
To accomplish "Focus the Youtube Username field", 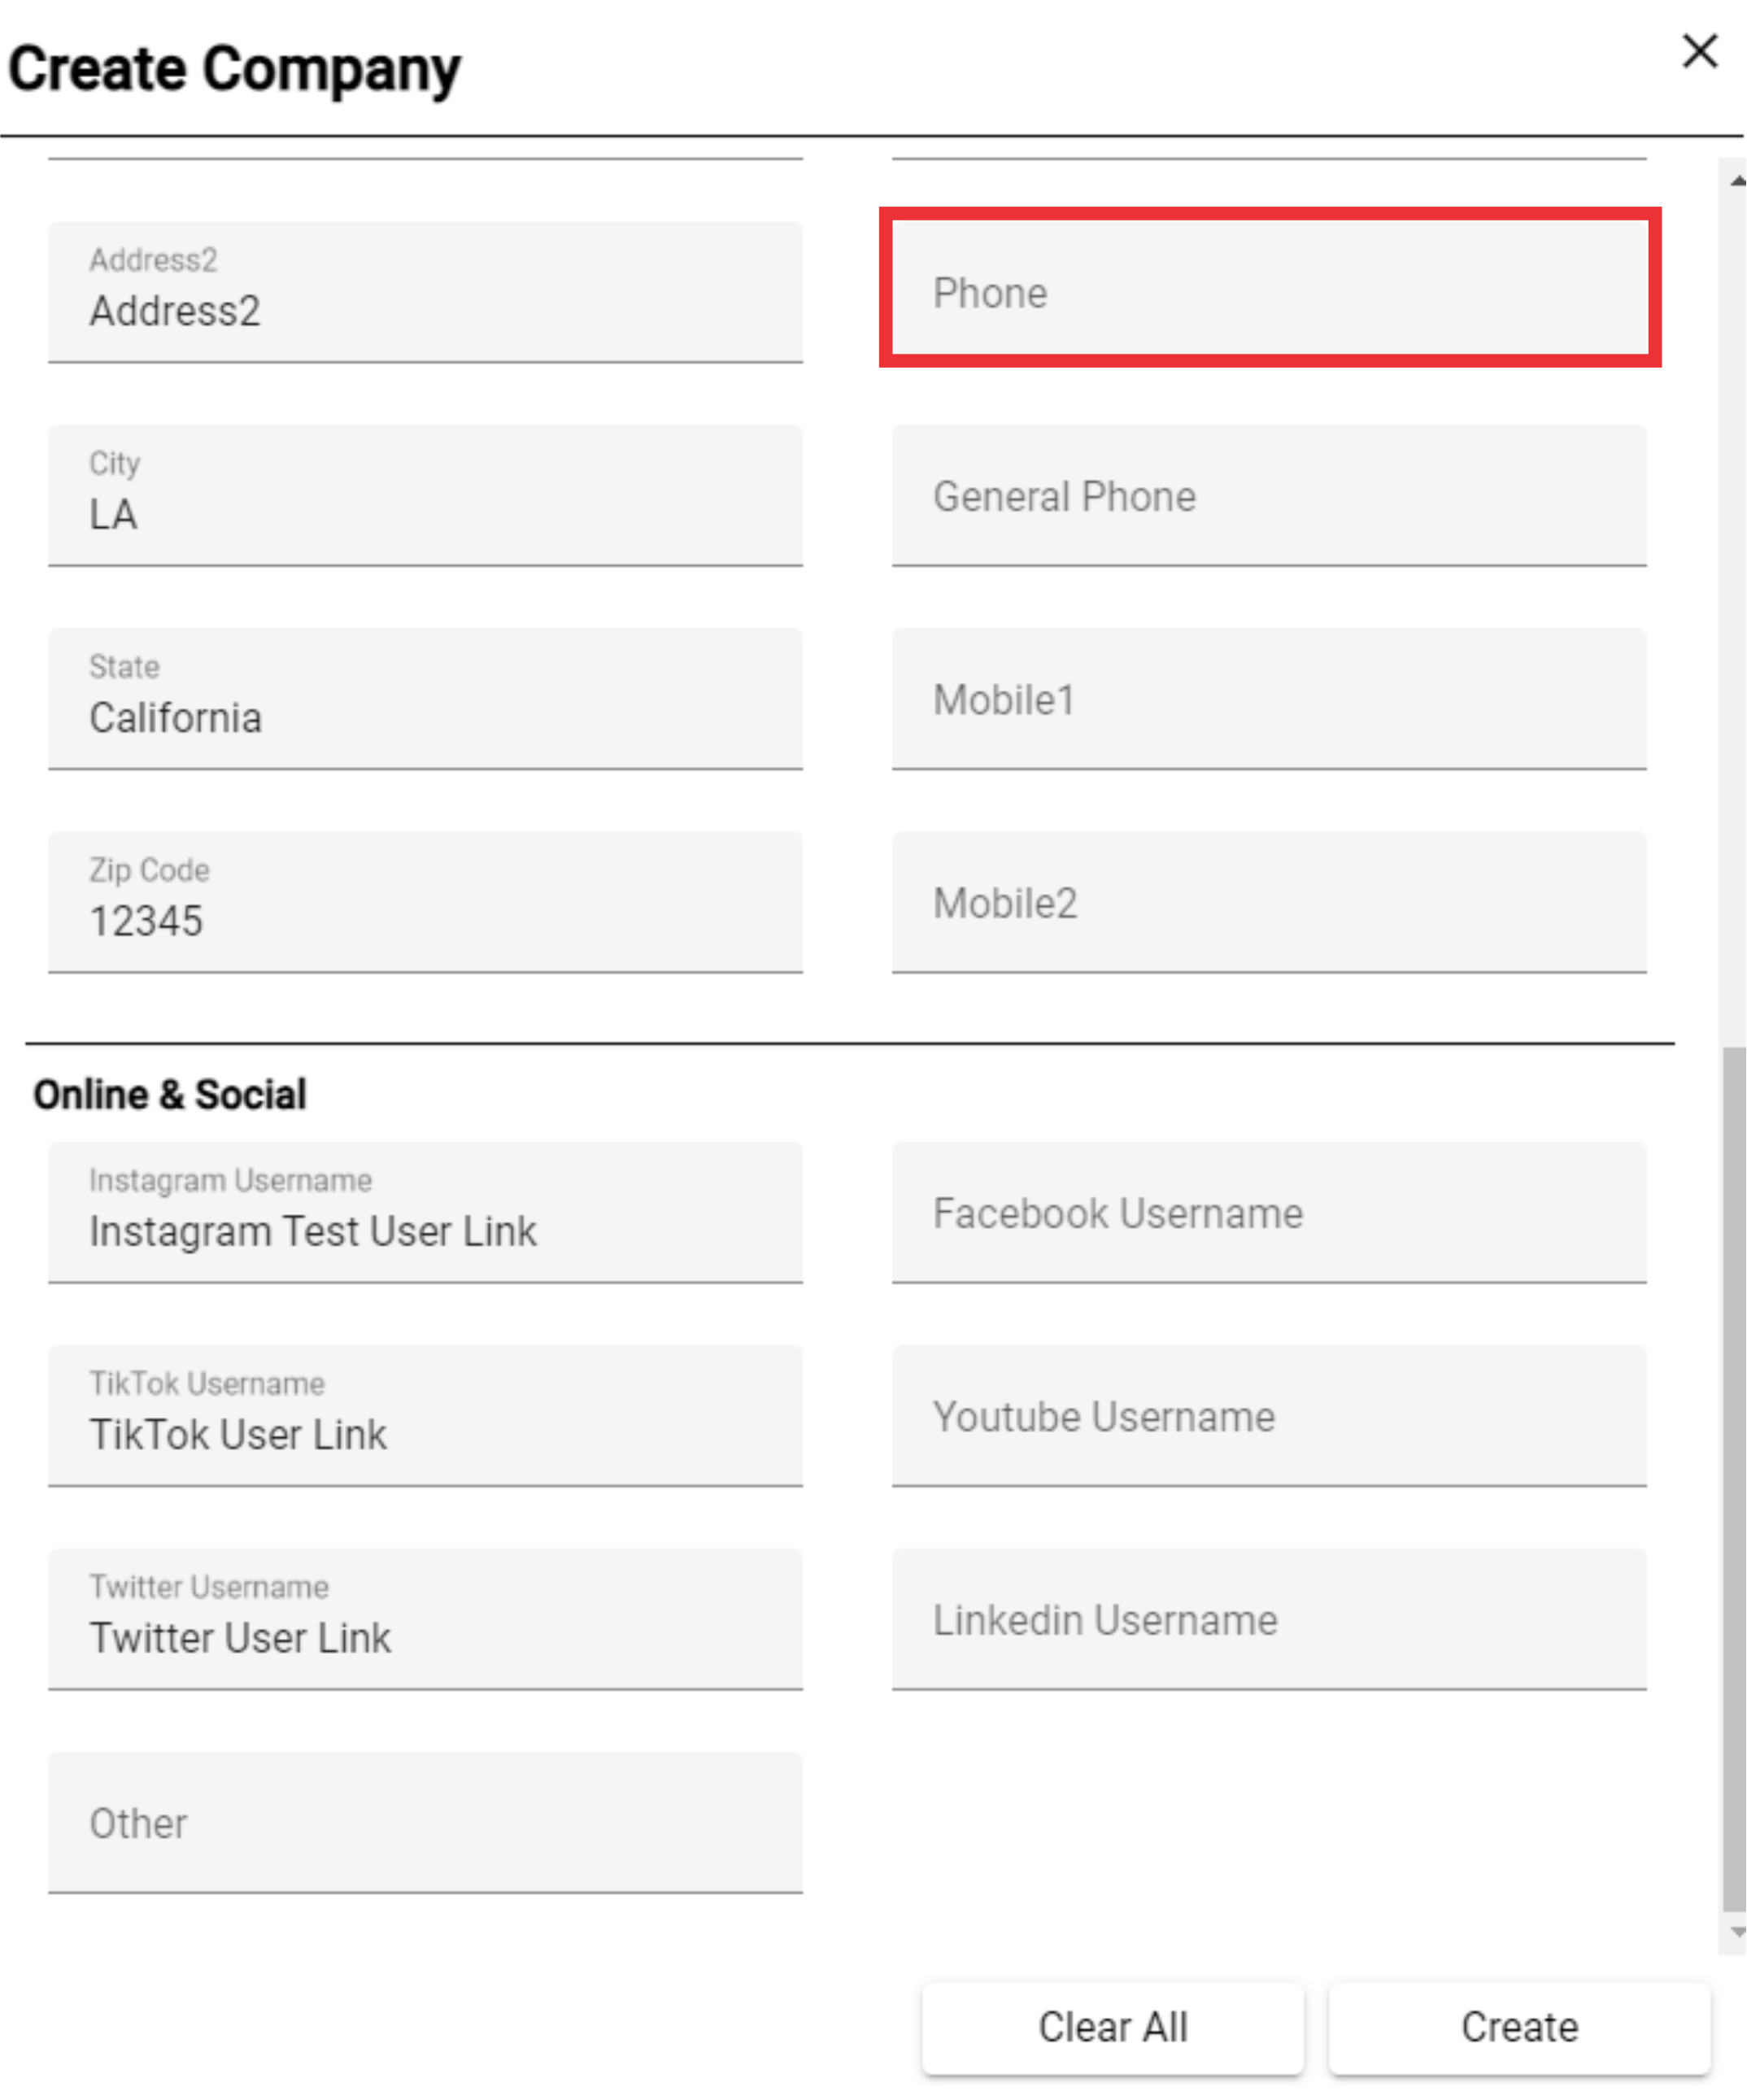I will tap(1269, 1415).
